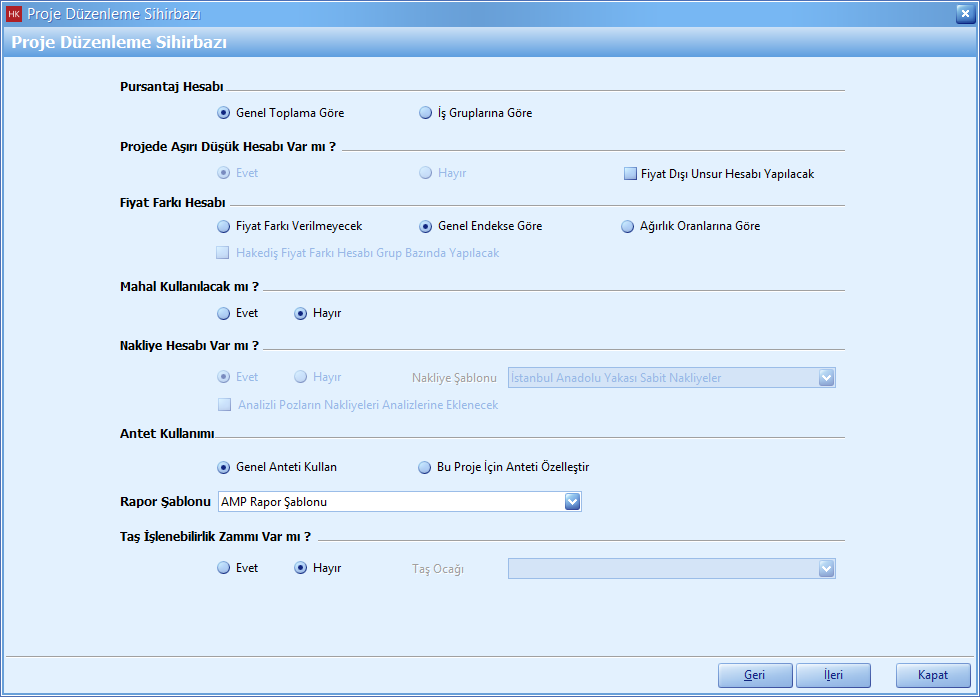This screenshot has height=697, width=980.
Task: Choose 'Ağırlık Oranlarına Göre' option
Action: (x=628, y=226)
